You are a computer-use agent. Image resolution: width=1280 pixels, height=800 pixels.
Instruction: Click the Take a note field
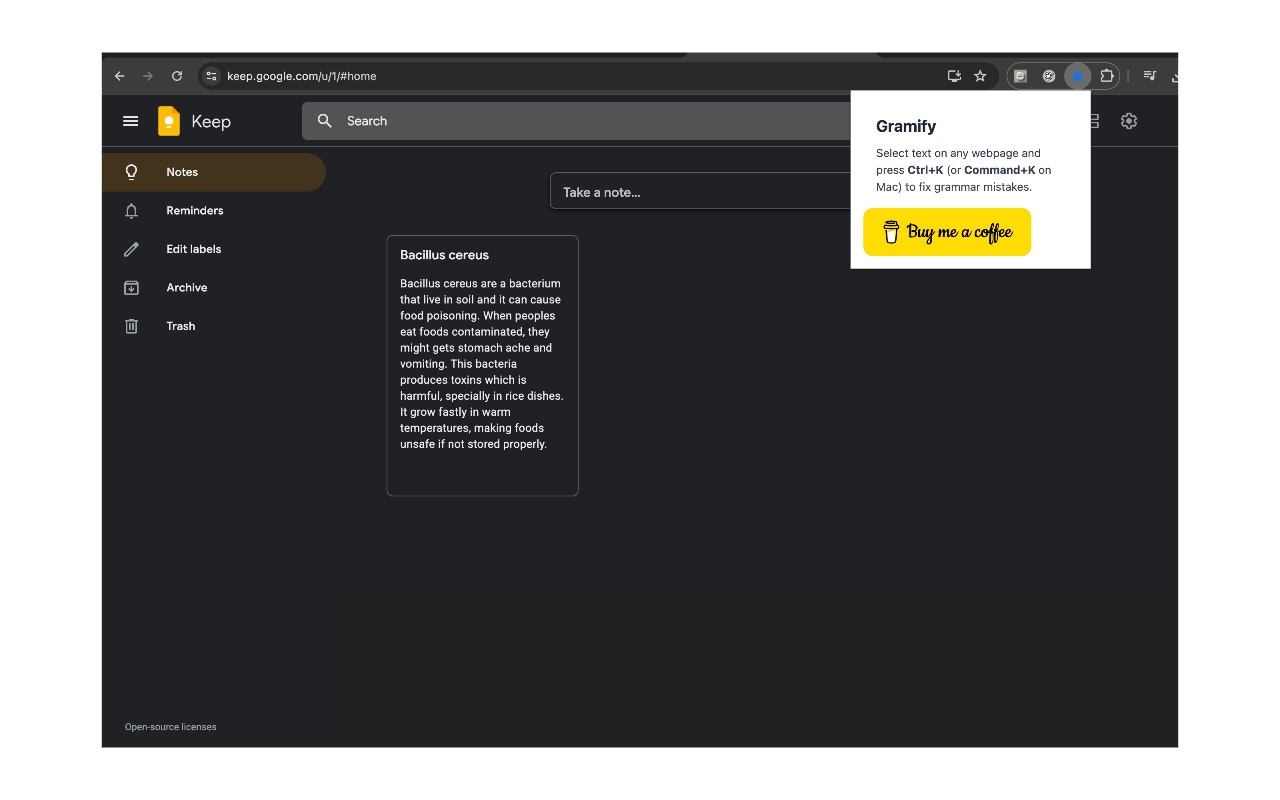[x=700, y=192]
